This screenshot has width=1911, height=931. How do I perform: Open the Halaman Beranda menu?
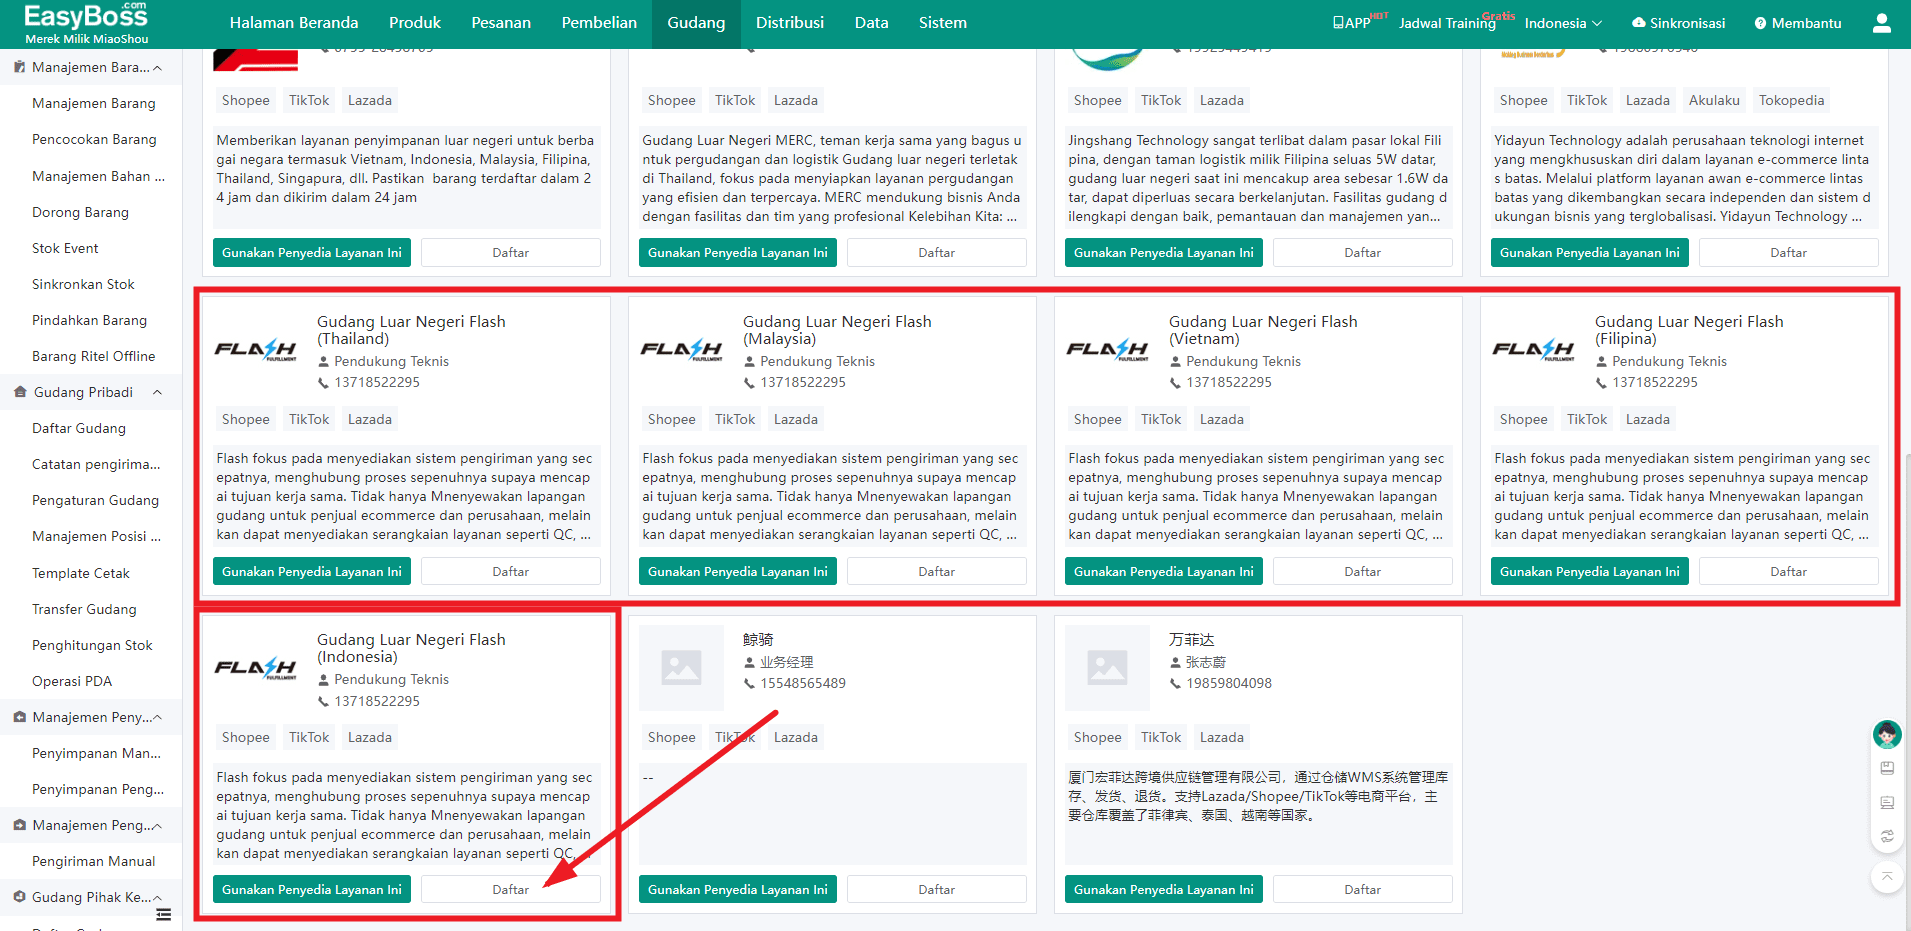[x=294, y=23]
